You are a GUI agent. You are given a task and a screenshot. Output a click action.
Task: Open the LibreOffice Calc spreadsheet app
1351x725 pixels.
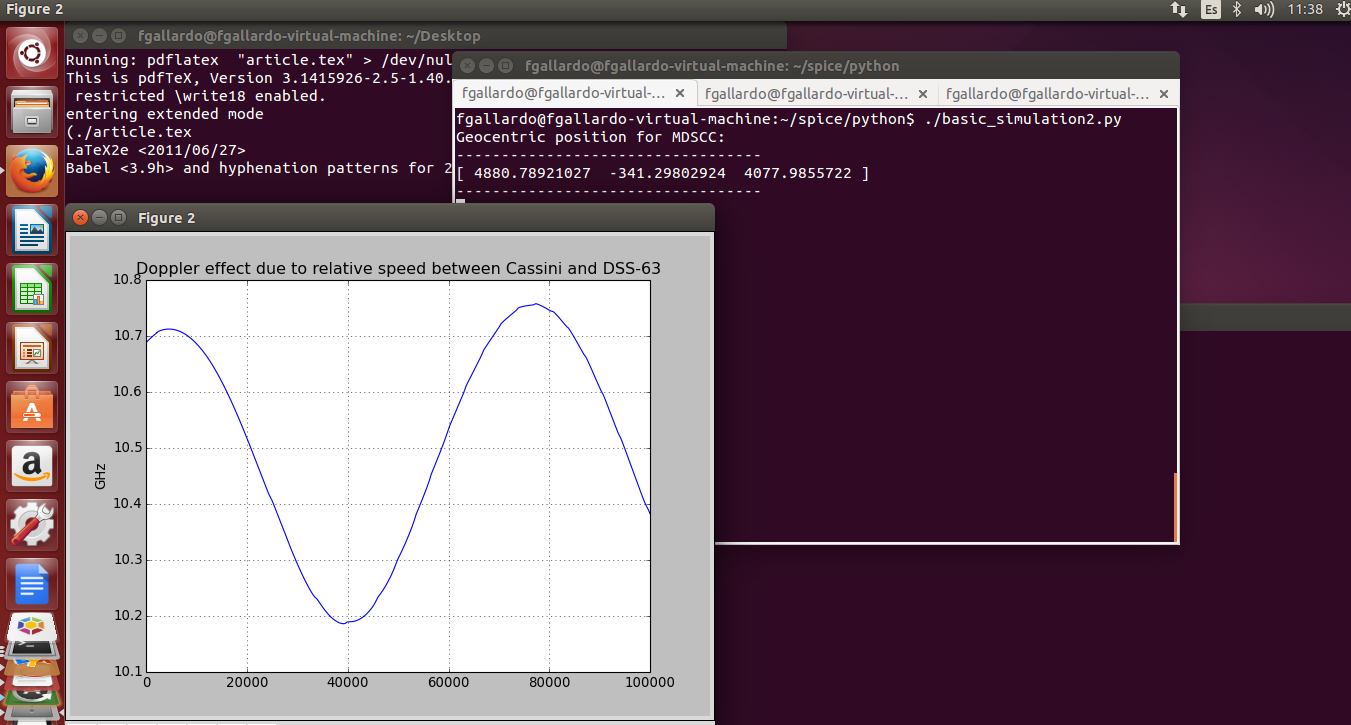(x=30, y=290)
